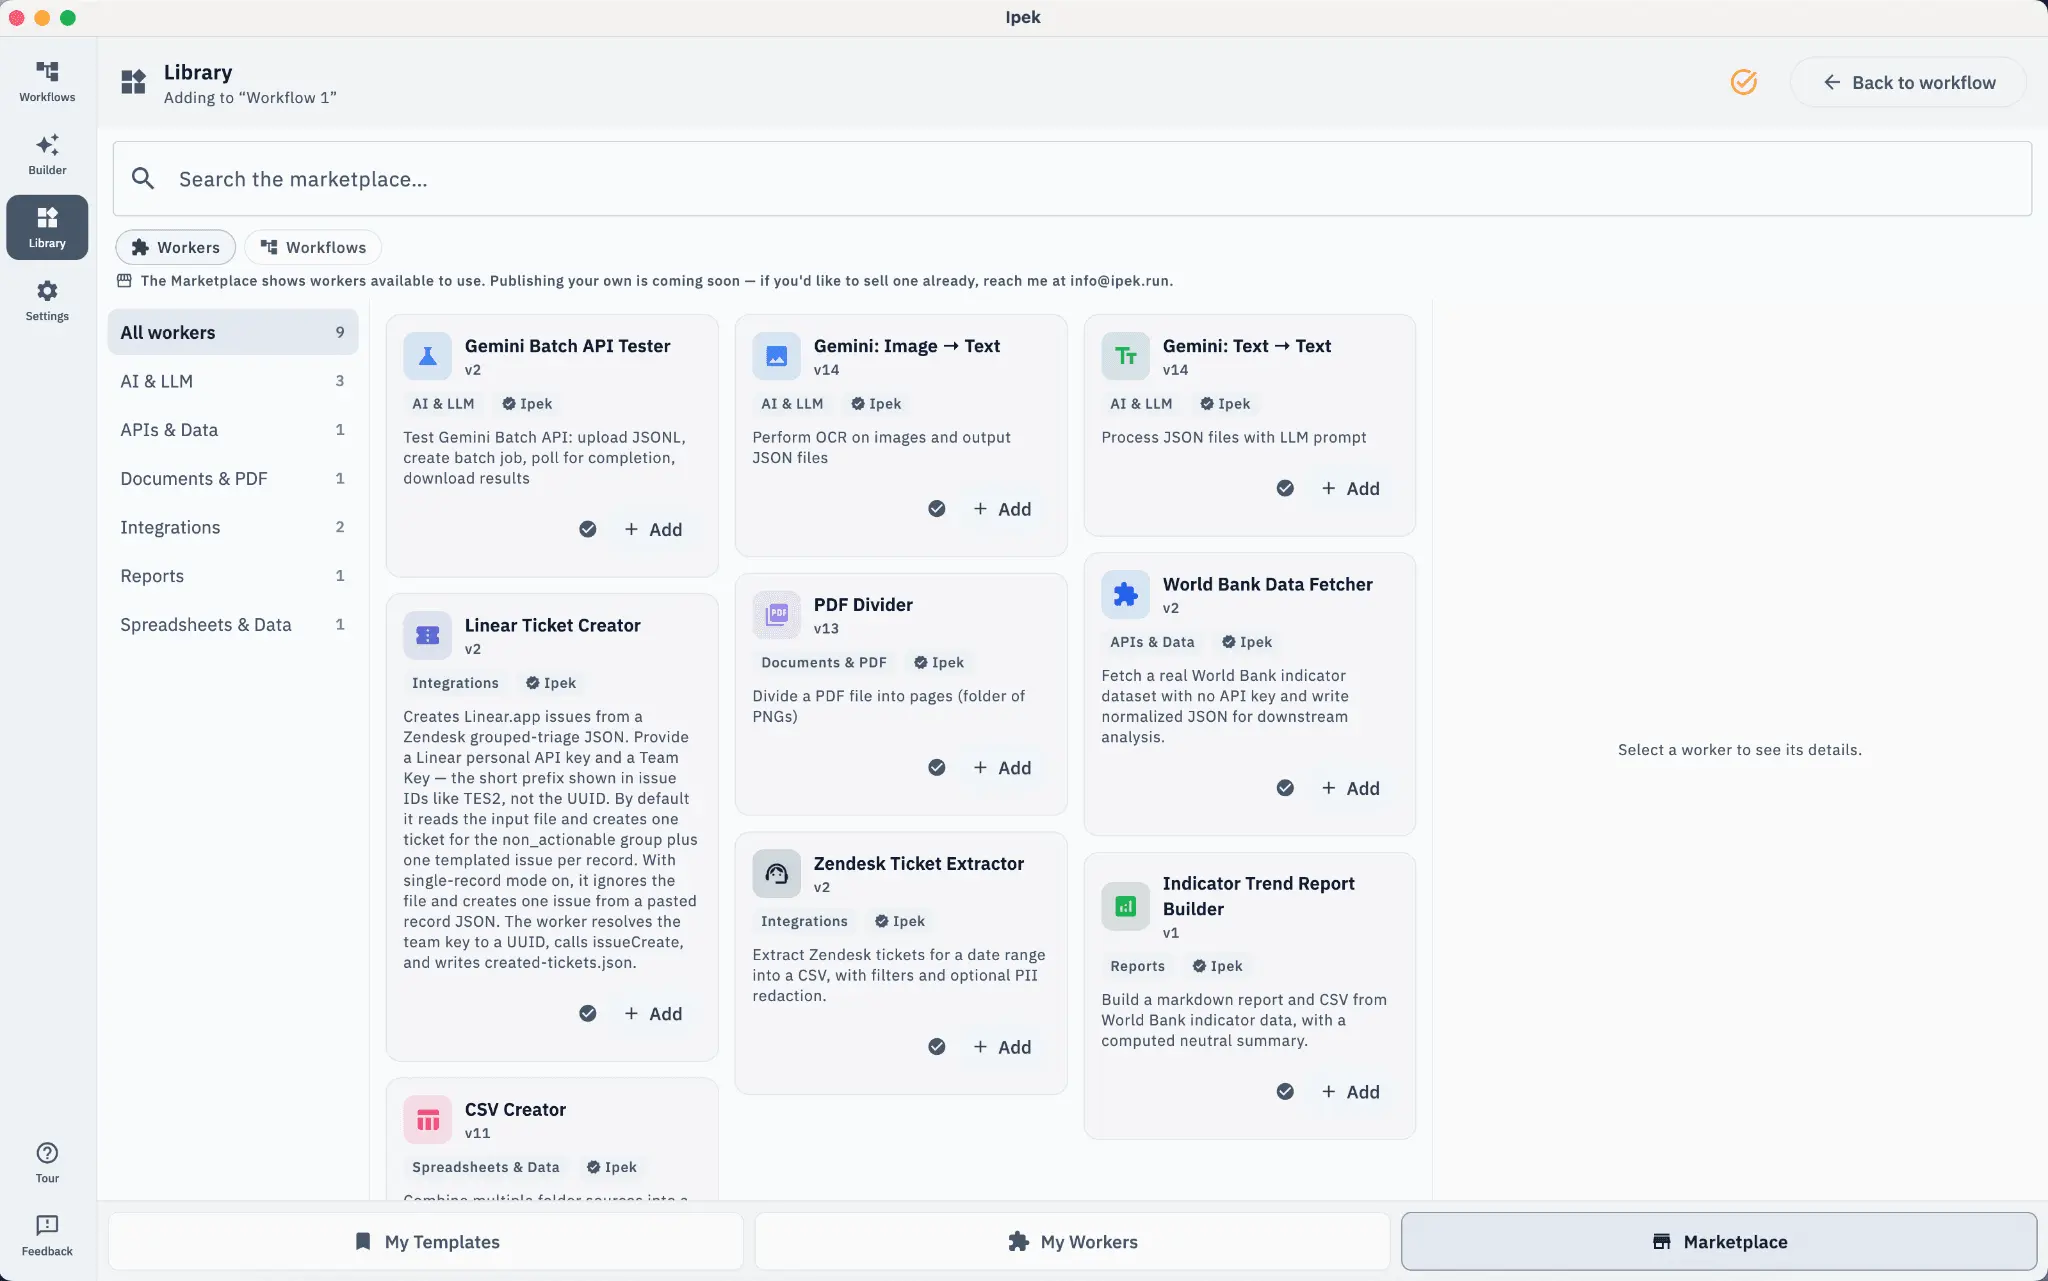This screenshot has width=2048, height=1281.
Task: Click the orange checkmark status icon
Action: pos(1744,82)
